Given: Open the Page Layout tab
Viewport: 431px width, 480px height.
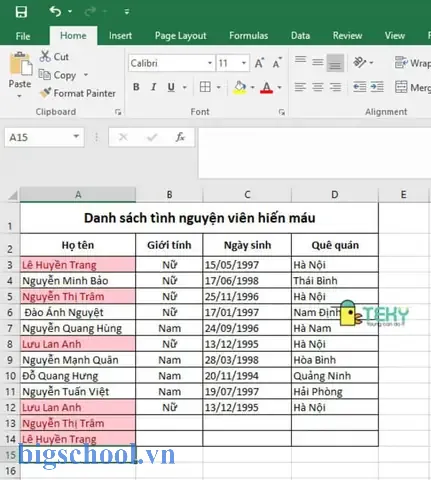Looking at the screenshot, I should (181, 36).
